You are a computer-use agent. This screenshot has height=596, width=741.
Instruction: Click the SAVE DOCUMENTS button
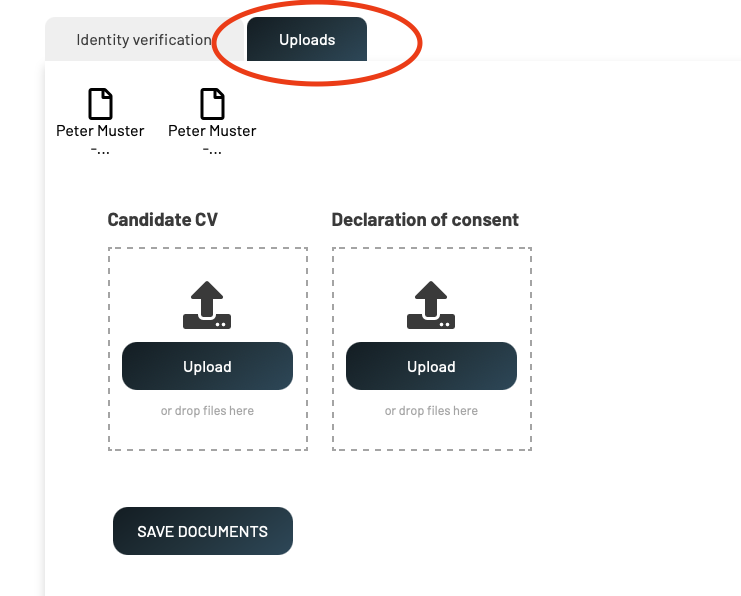click(202, 531)
